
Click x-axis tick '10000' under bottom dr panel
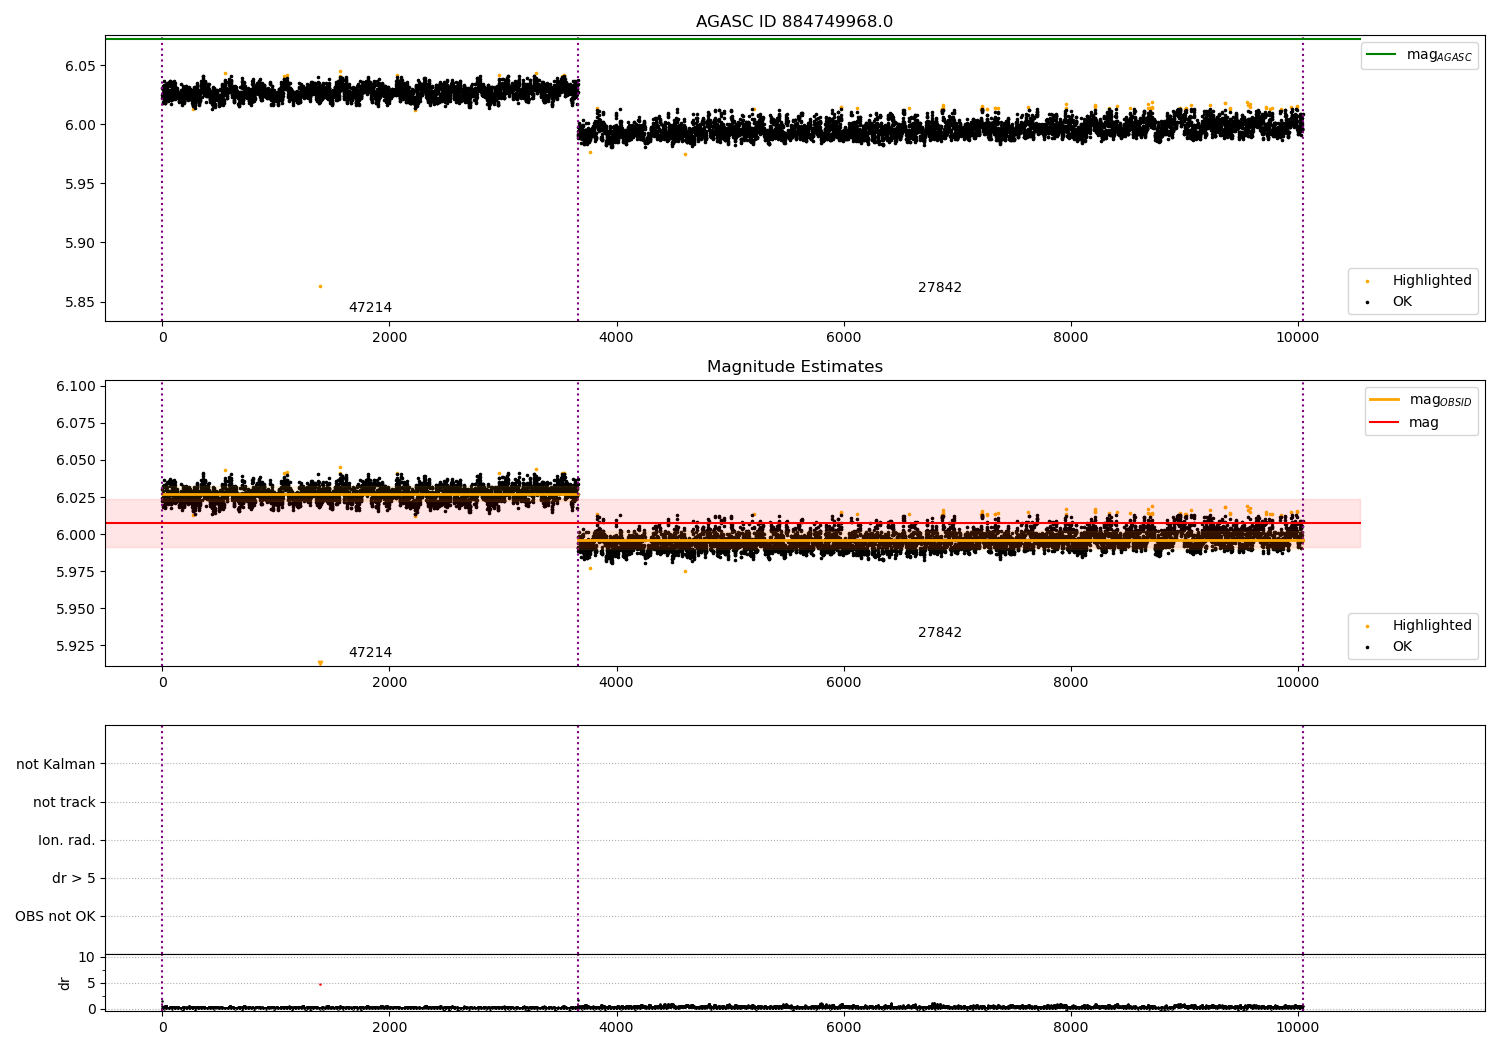tap(1298, 1027)
